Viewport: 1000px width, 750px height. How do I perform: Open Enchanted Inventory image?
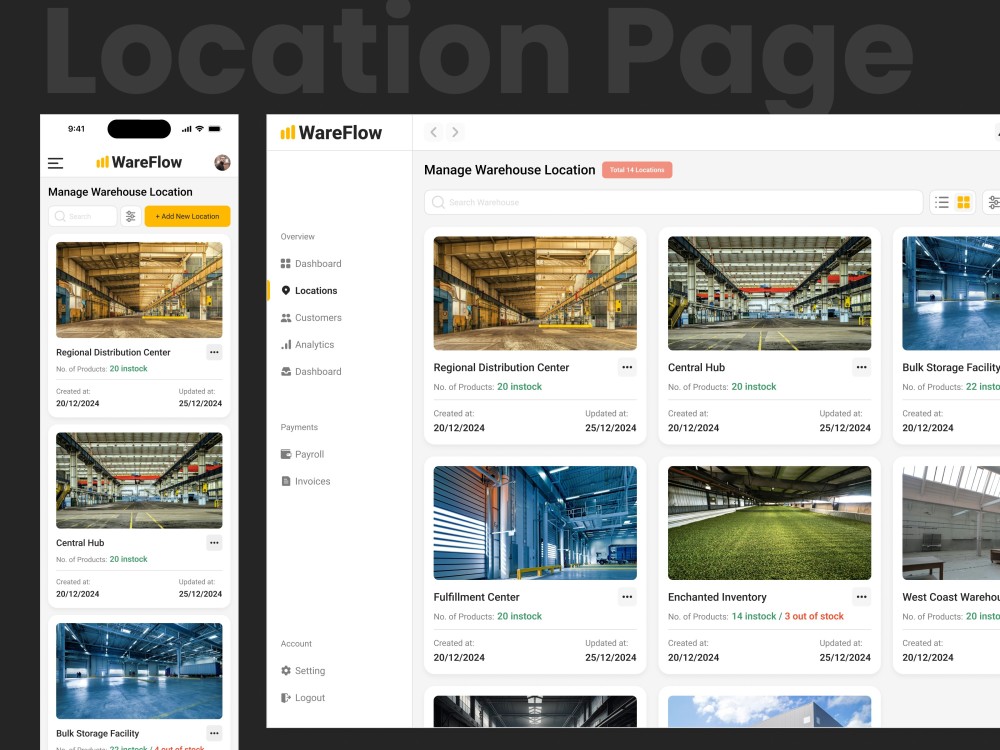[x=769, y=523]
